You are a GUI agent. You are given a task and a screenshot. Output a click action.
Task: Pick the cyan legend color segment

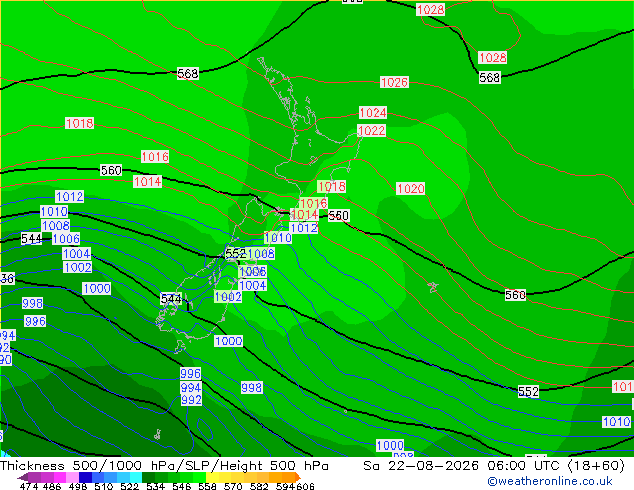(136, 477)
